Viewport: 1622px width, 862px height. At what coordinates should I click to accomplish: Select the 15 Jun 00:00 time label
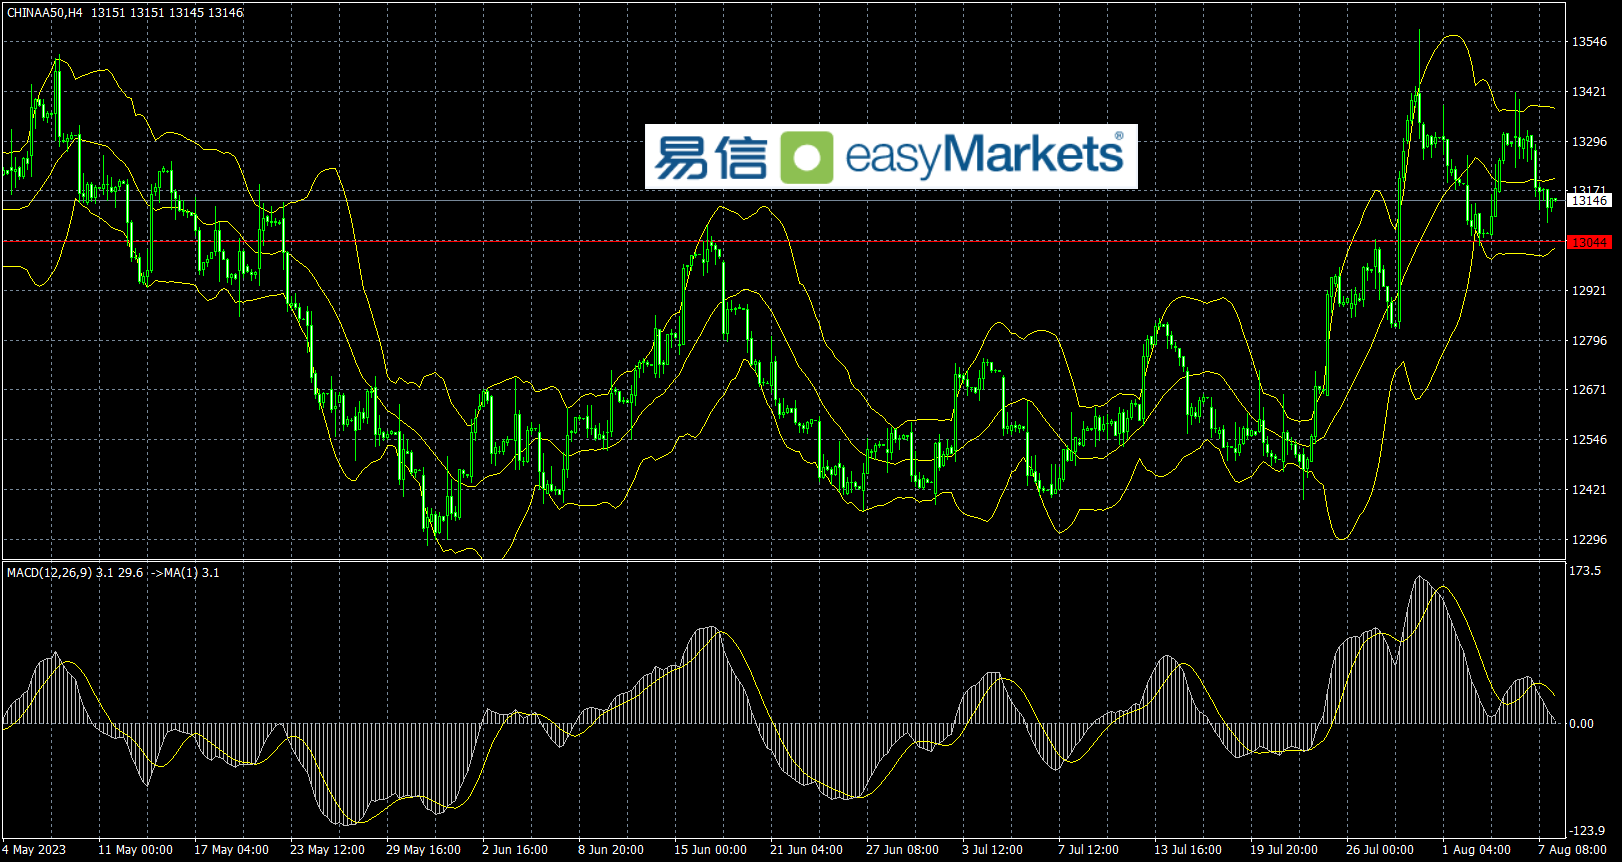click(710, 850)
